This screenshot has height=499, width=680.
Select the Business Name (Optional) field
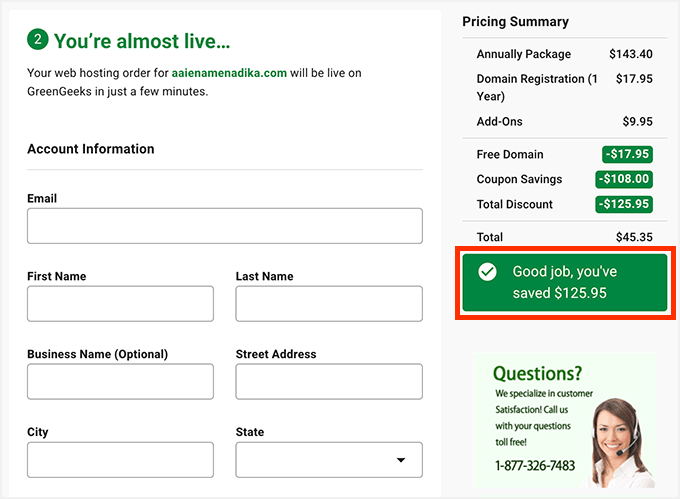[x=120, y=382]
